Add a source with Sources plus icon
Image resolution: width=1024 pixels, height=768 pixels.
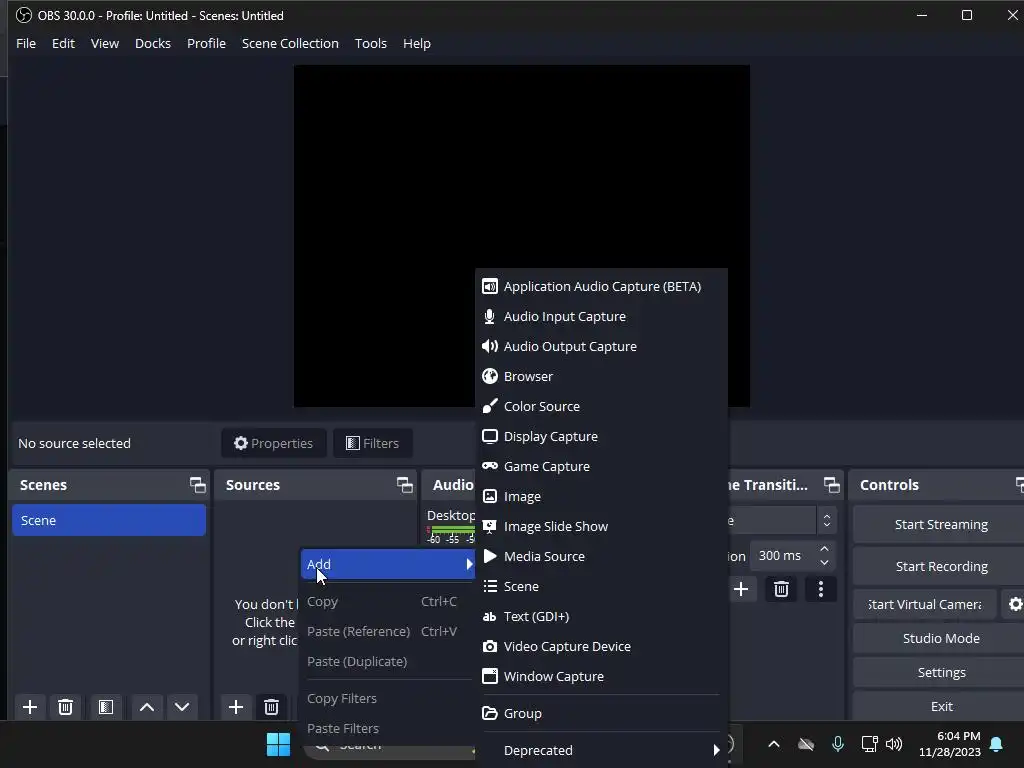coord(236,707)
